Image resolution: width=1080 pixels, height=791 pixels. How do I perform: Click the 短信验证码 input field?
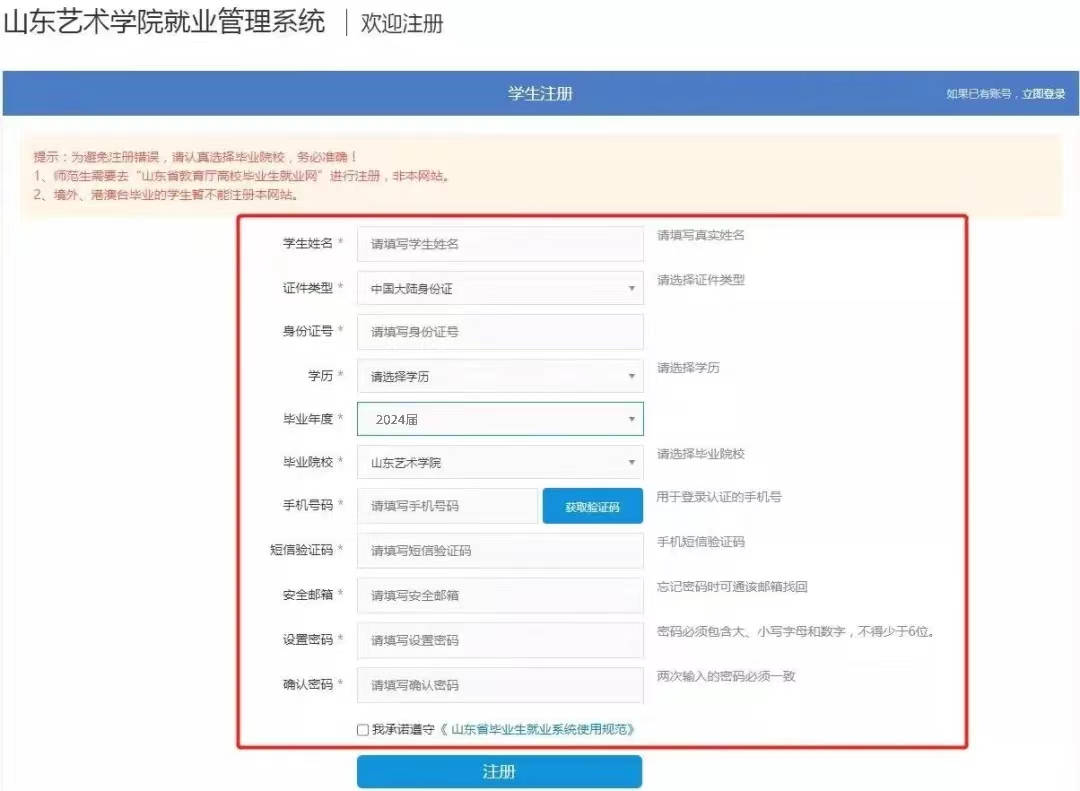tap(500, 550)
